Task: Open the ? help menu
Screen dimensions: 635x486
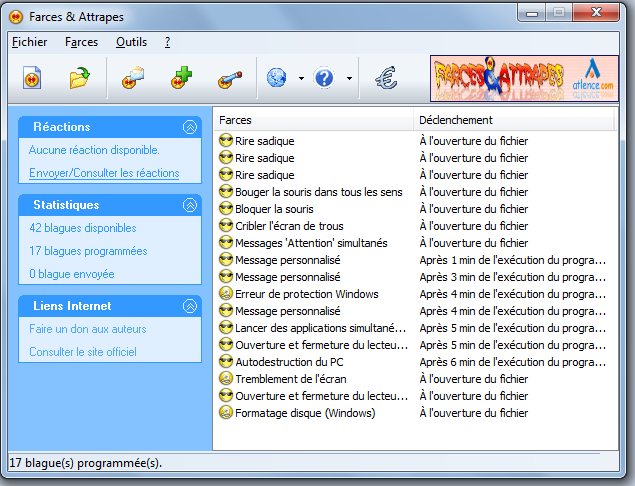Action: coord(167,42)
